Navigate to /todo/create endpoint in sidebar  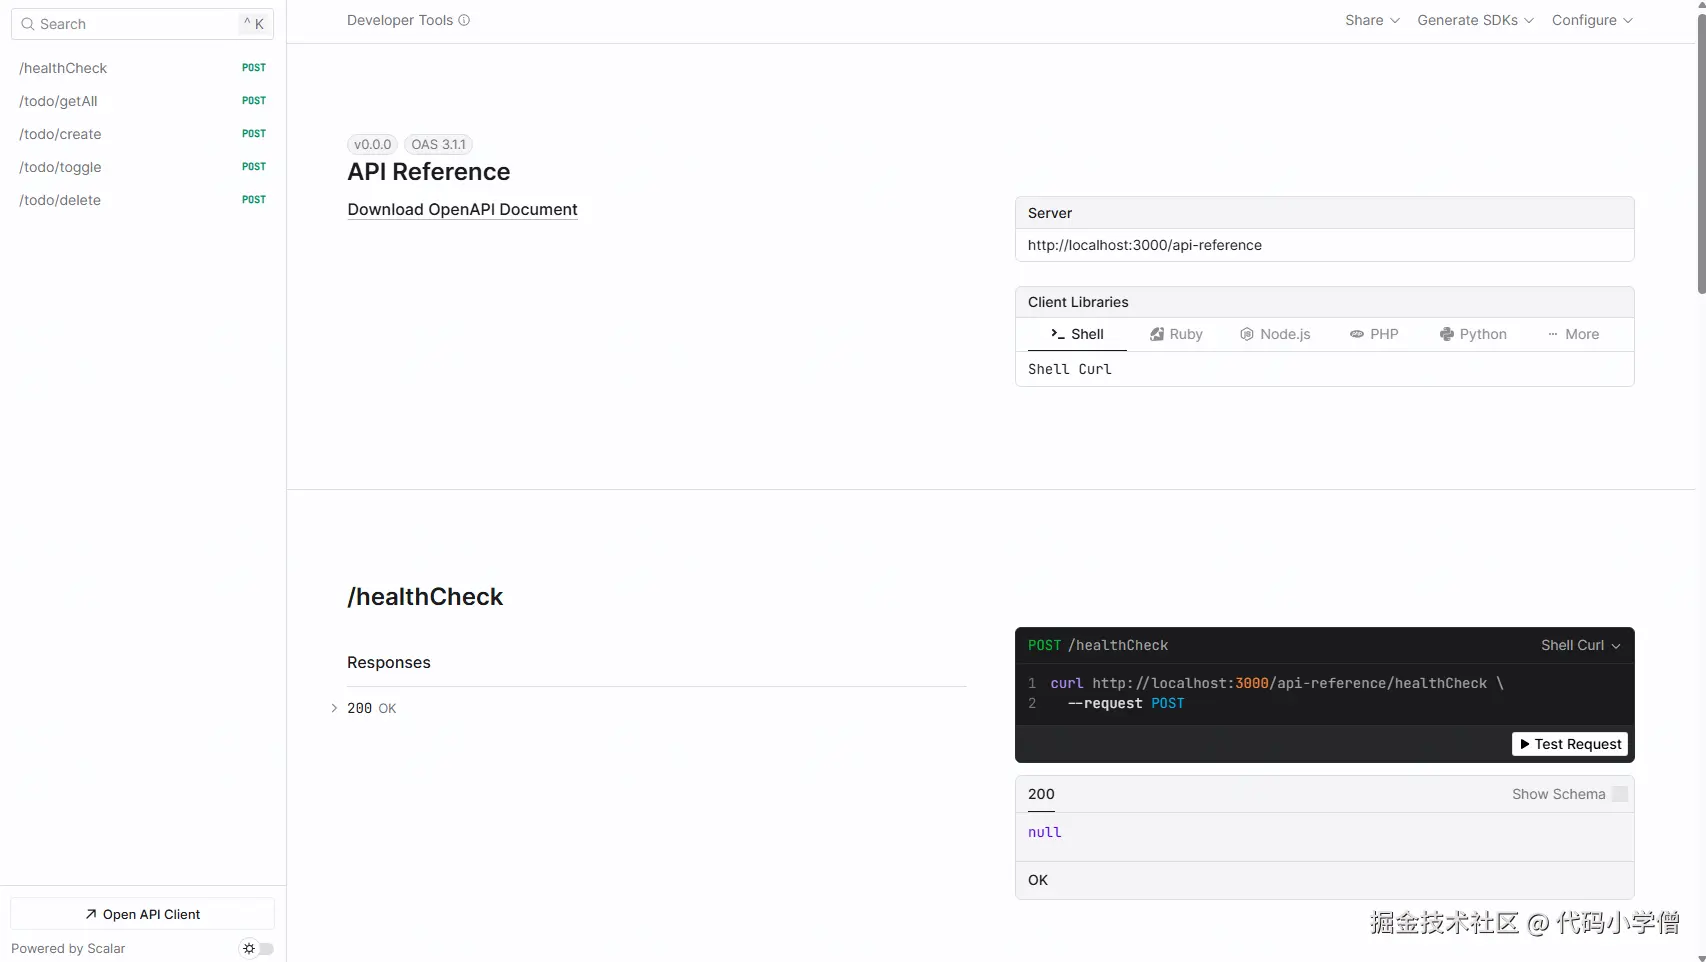pos(60,134)
